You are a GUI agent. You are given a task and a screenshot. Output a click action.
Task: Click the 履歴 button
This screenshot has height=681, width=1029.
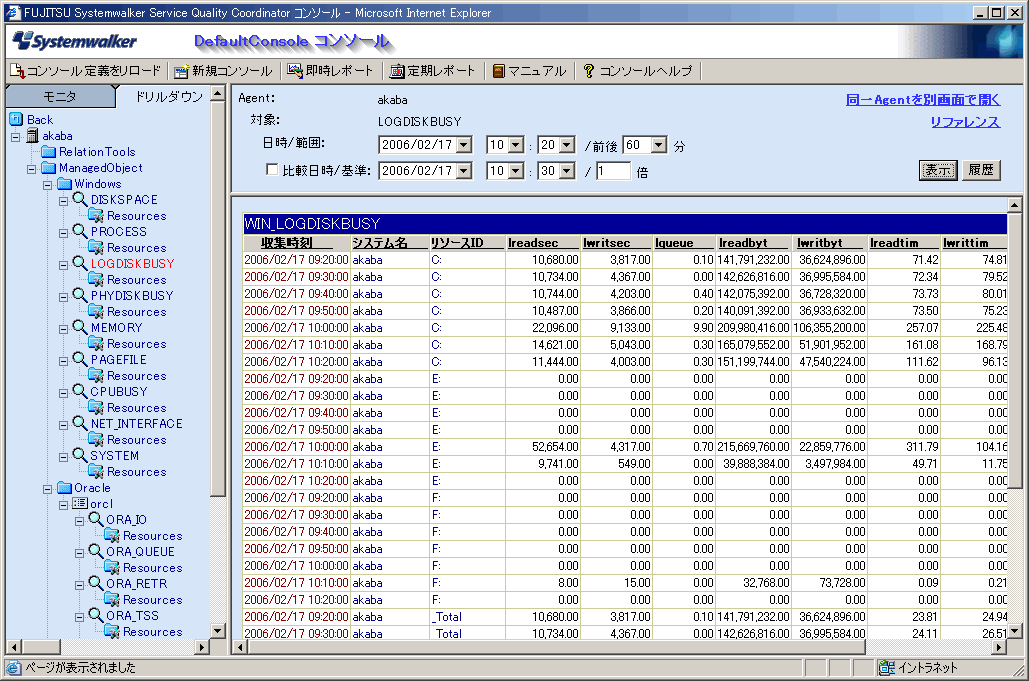[981, 170]
